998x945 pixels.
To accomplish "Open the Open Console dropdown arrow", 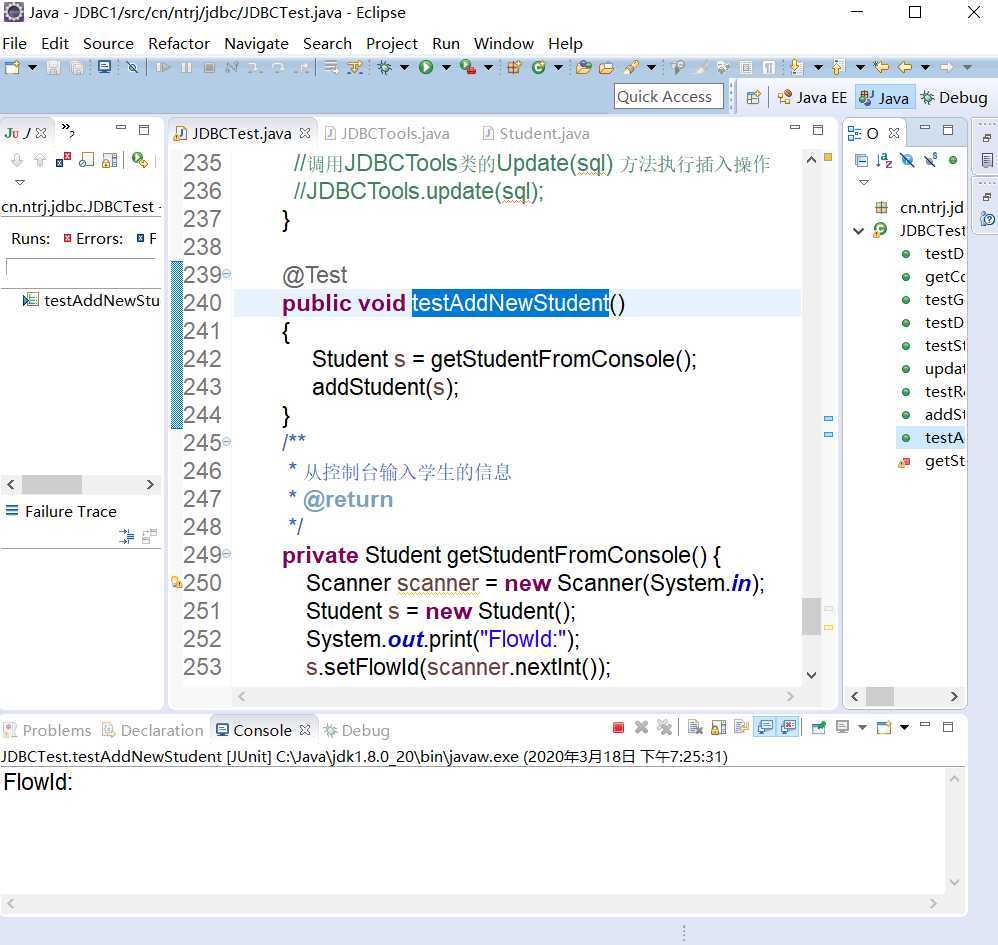I will [x=904, y=727].
